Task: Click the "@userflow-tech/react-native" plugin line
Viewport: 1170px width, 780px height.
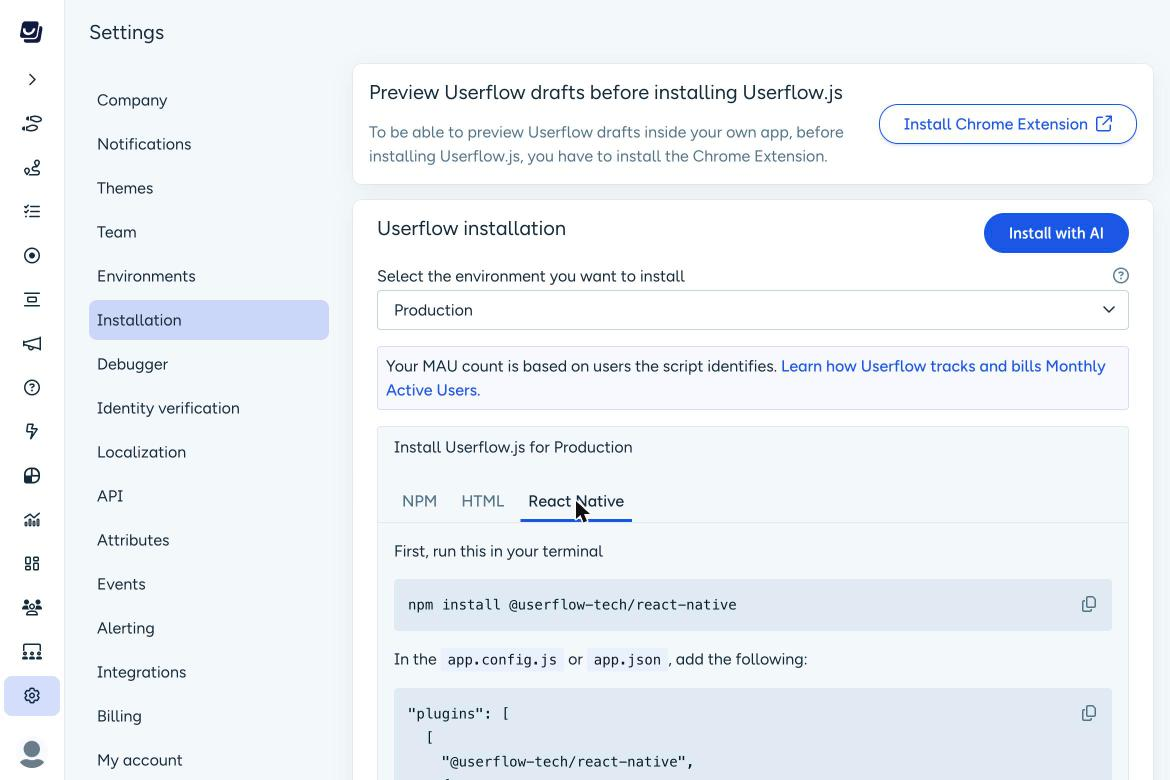Action: point(567,761)
